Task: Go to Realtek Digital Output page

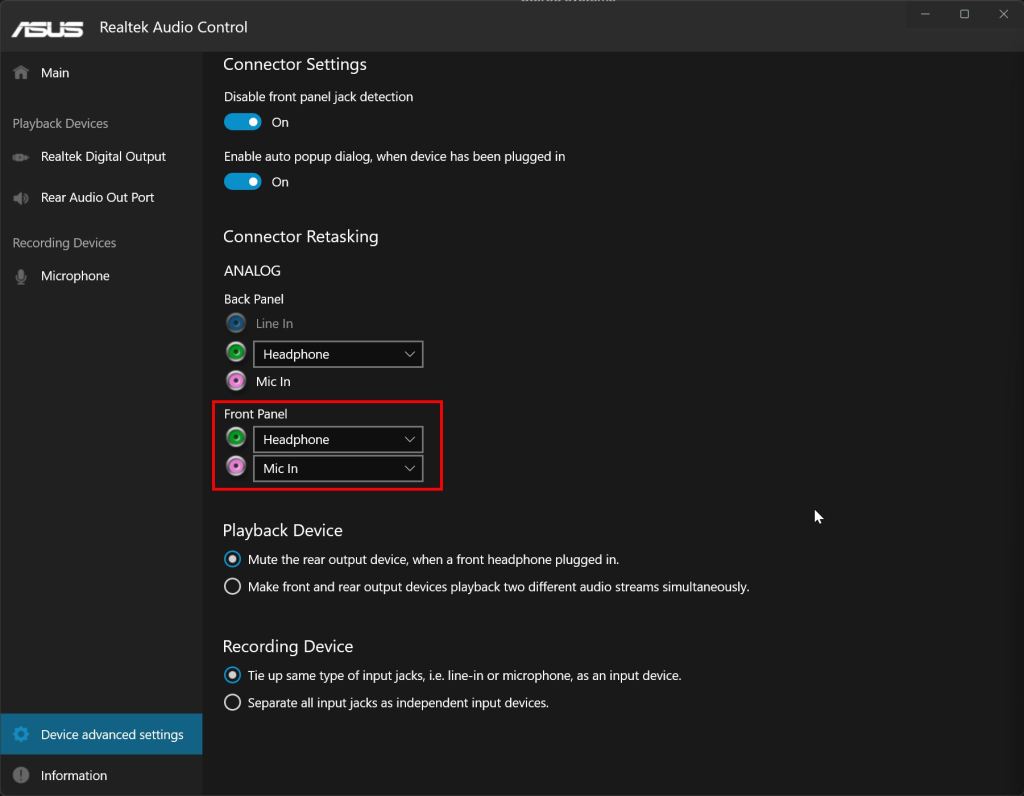Action: [101, 157]
